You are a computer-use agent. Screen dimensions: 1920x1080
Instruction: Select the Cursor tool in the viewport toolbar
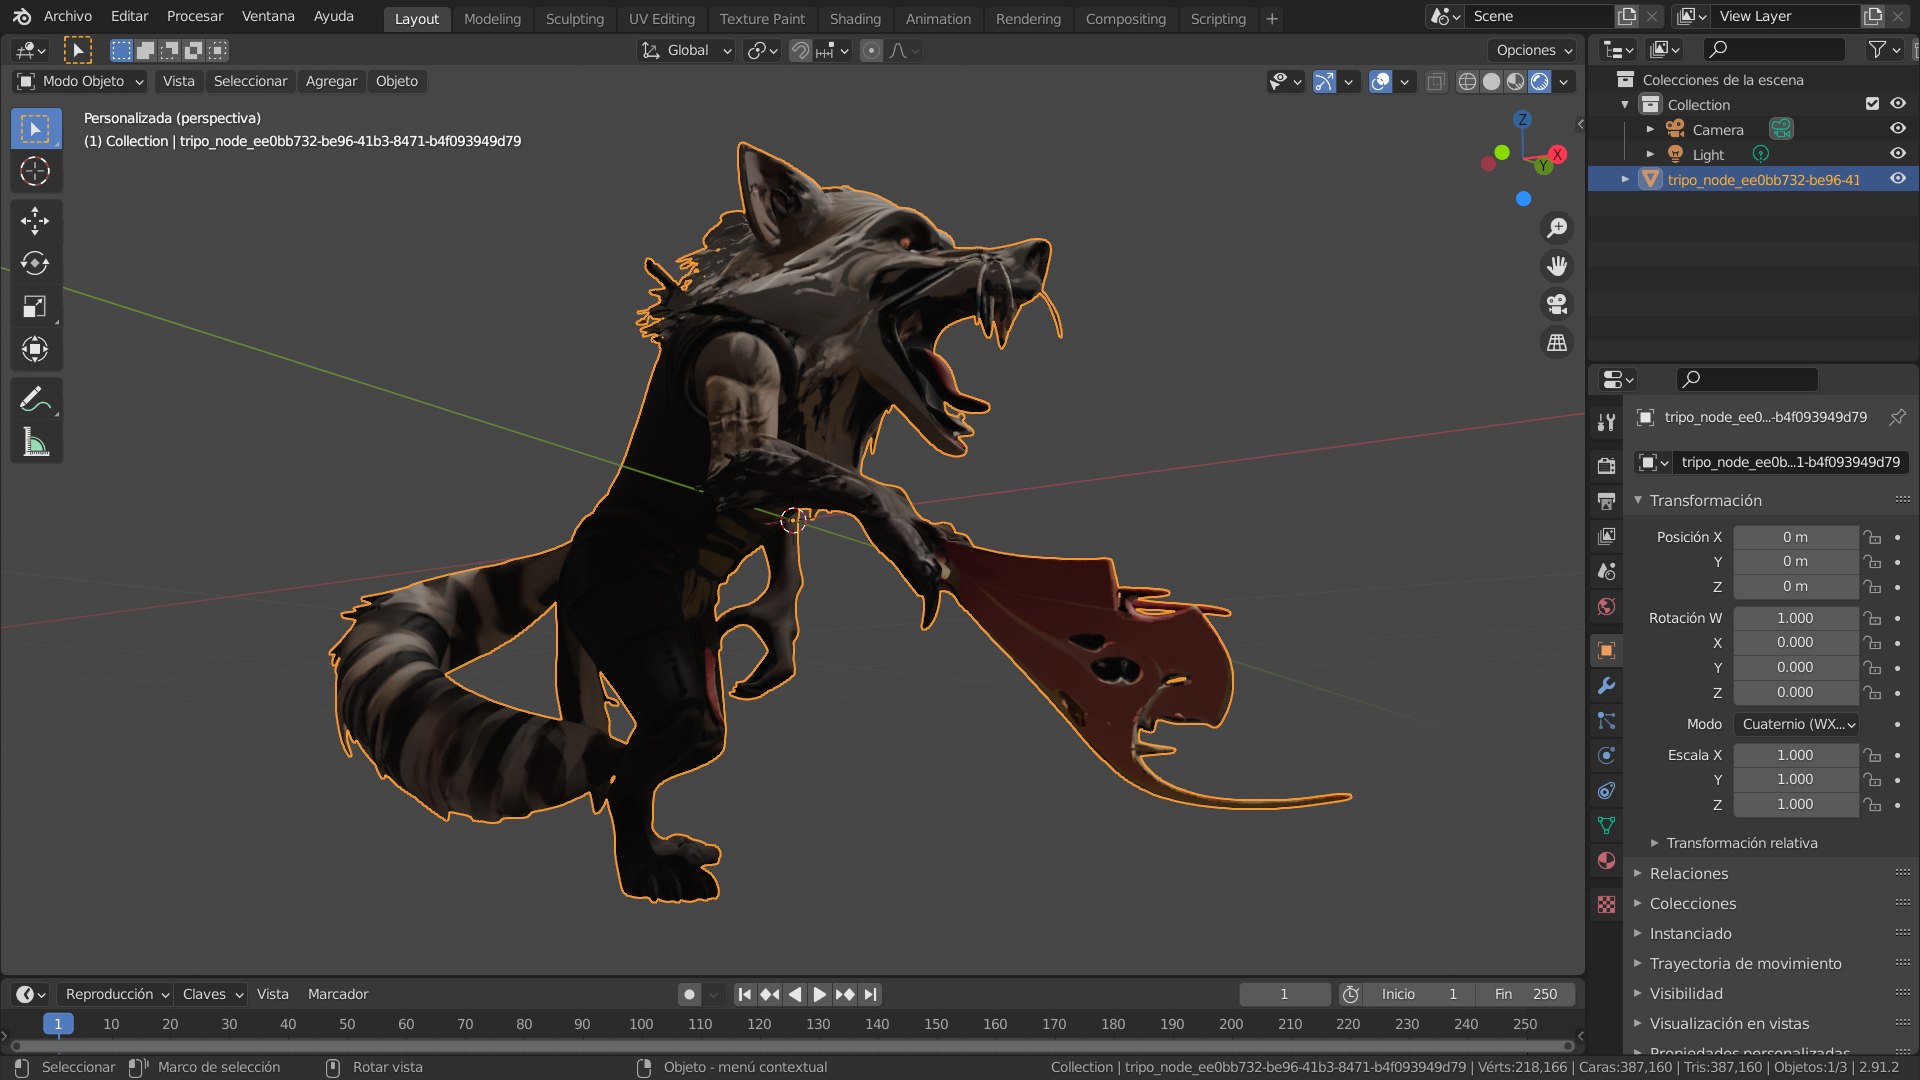click(x=35, y=171)
